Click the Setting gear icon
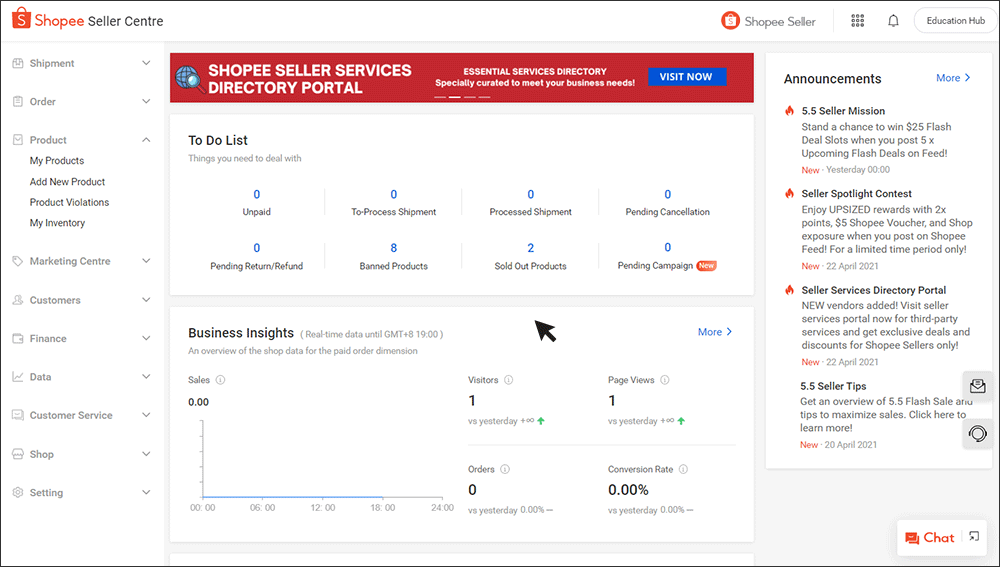This screenshot has width=1000, height=567. (x=18, y=492)
